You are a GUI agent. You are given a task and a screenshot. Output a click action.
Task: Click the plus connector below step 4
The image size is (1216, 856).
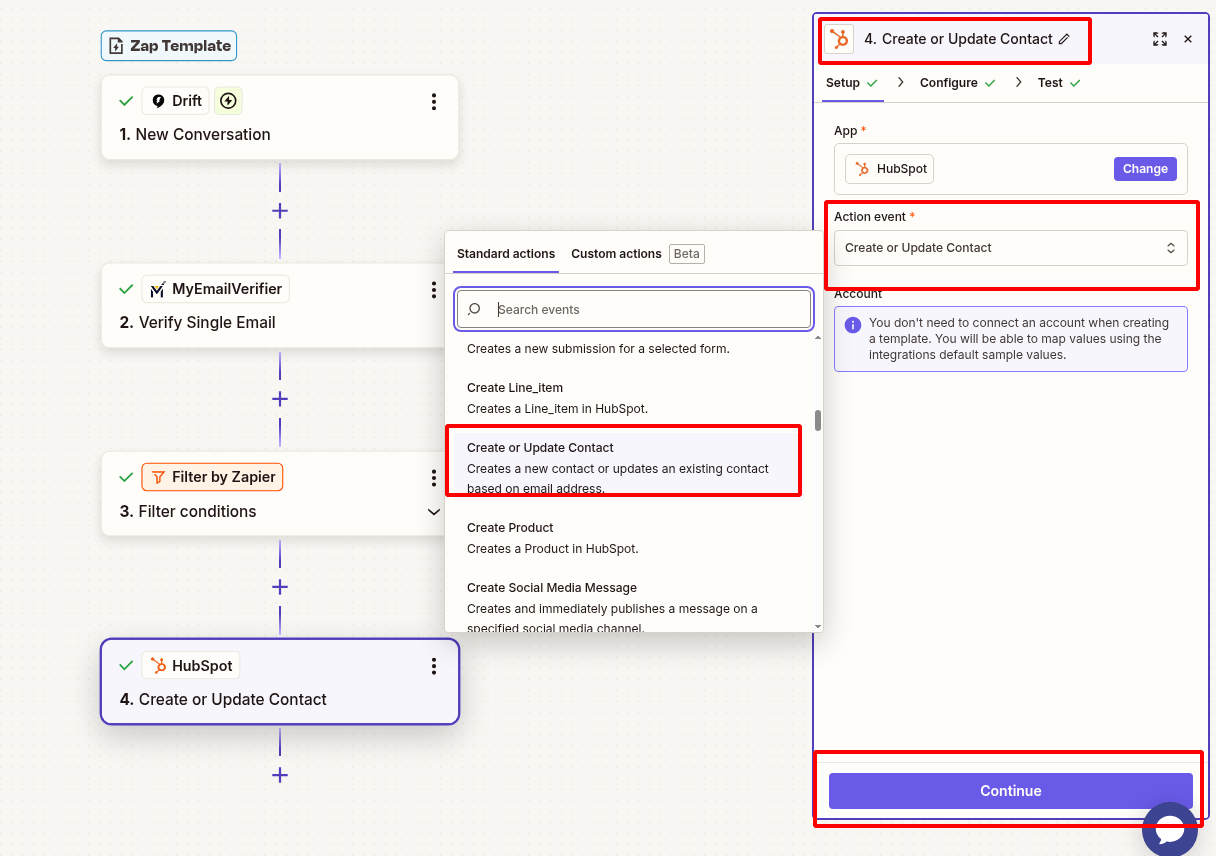tap(280, 775)
